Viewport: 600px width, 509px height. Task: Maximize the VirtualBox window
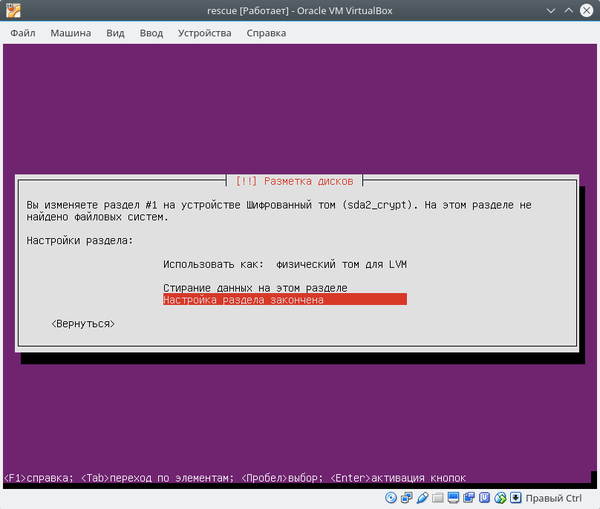click(x=569, y=11)
